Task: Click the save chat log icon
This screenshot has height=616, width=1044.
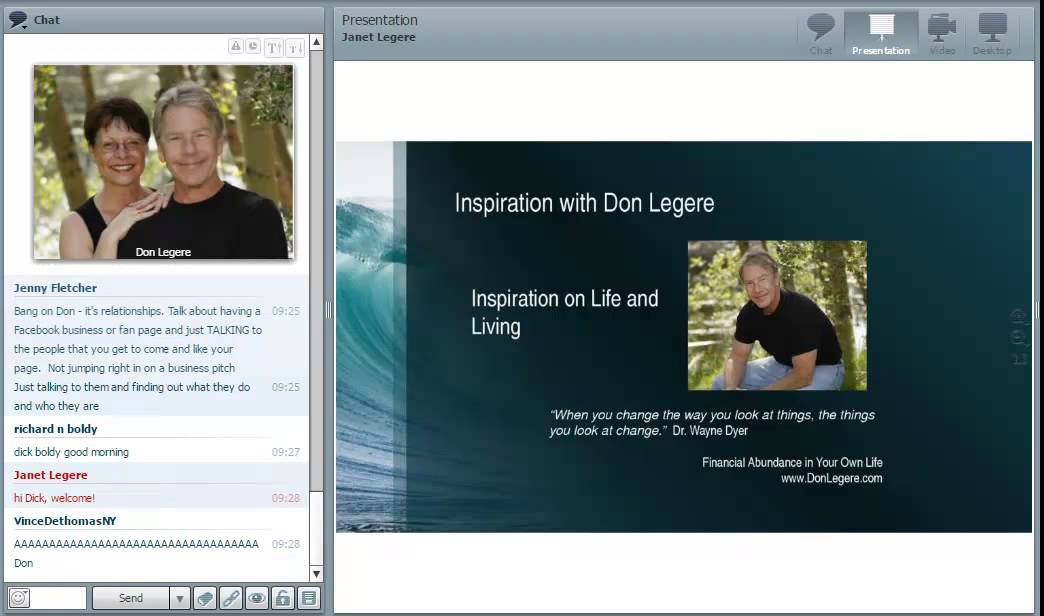Action: point(309,598)
